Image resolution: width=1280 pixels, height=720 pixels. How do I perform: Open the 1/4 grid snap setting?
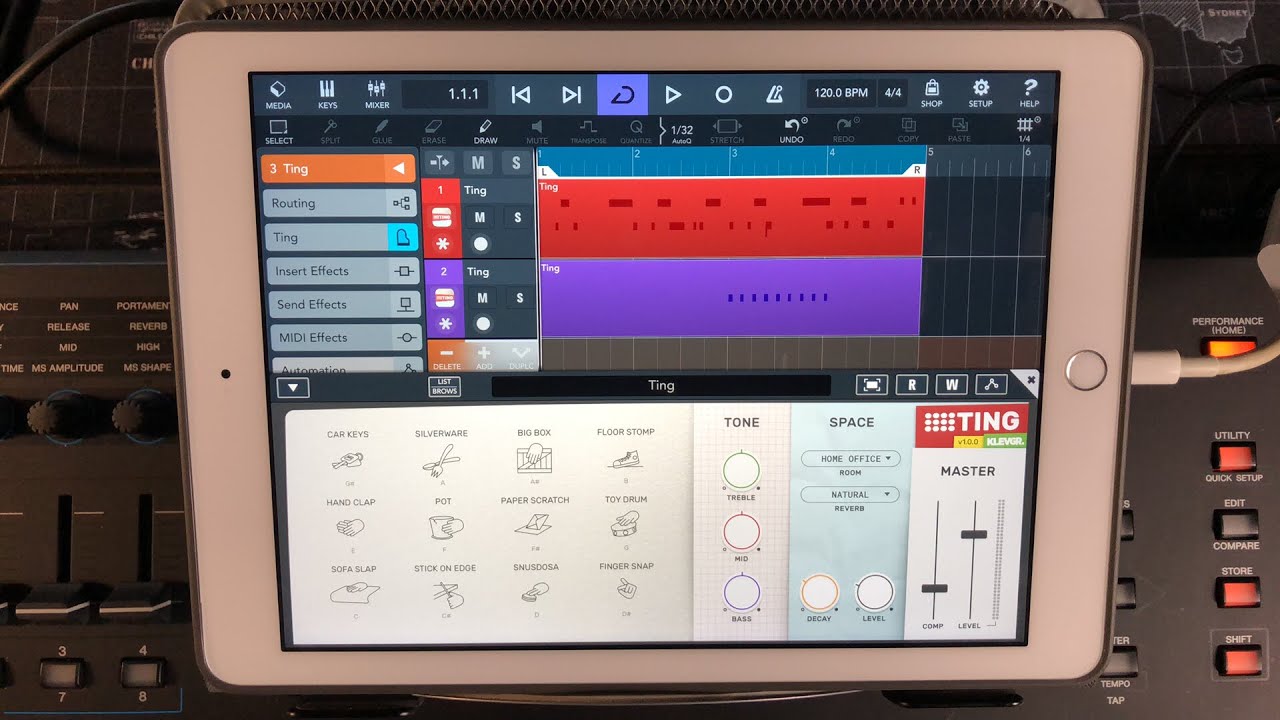pyautogui.click(x=1025, y=131)
